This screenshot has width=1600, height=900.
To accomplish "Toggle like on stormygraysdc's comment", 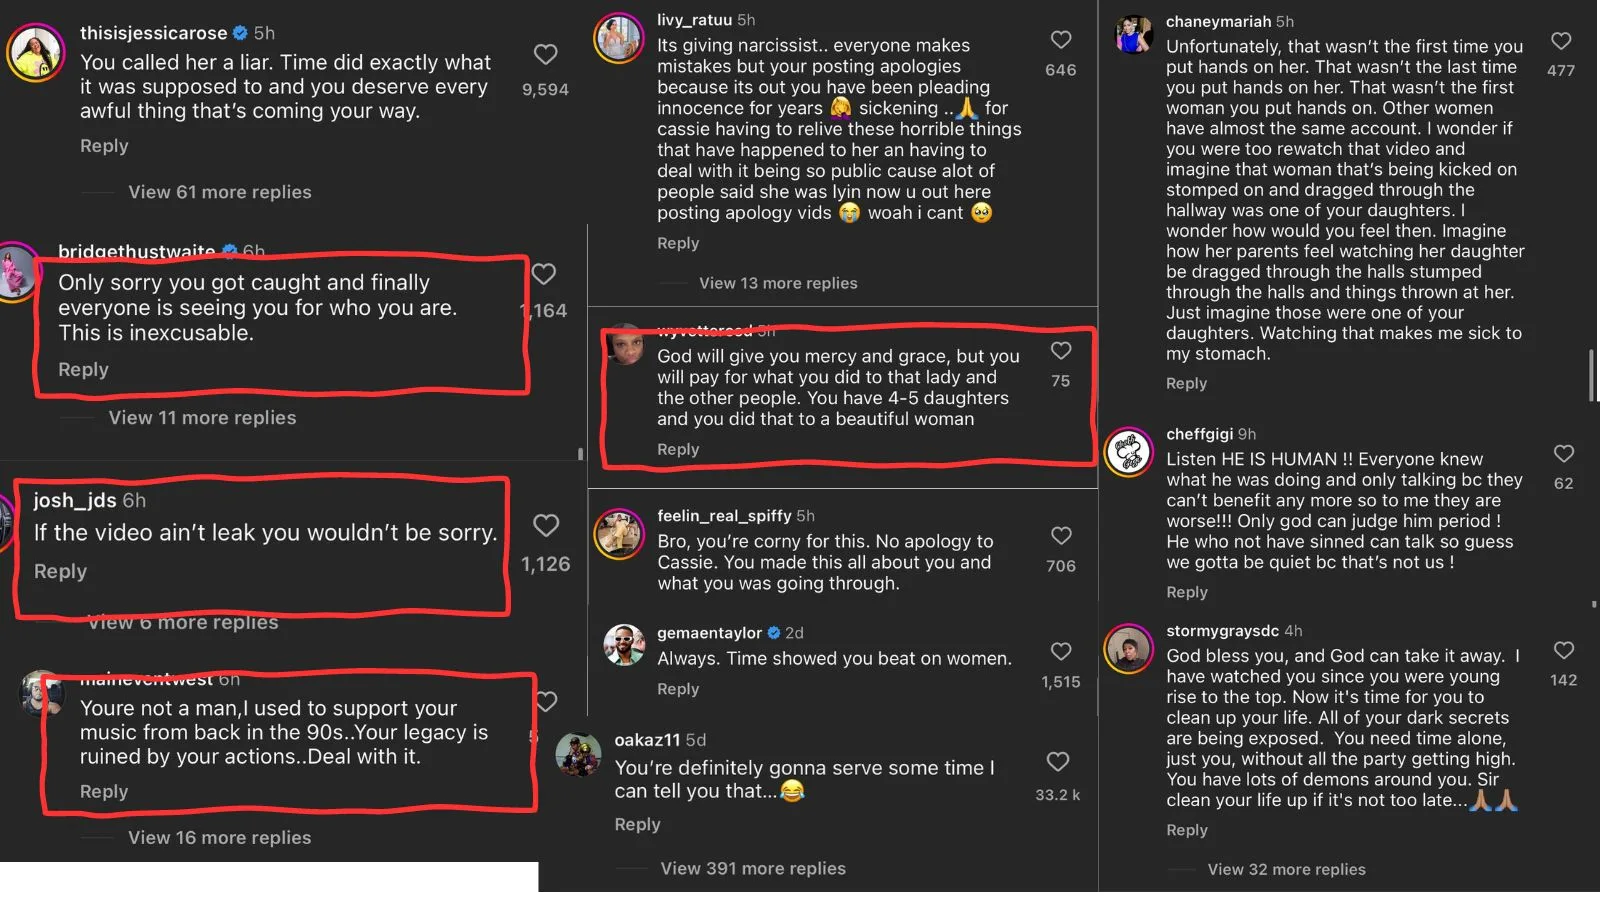I will [1564, 651].
